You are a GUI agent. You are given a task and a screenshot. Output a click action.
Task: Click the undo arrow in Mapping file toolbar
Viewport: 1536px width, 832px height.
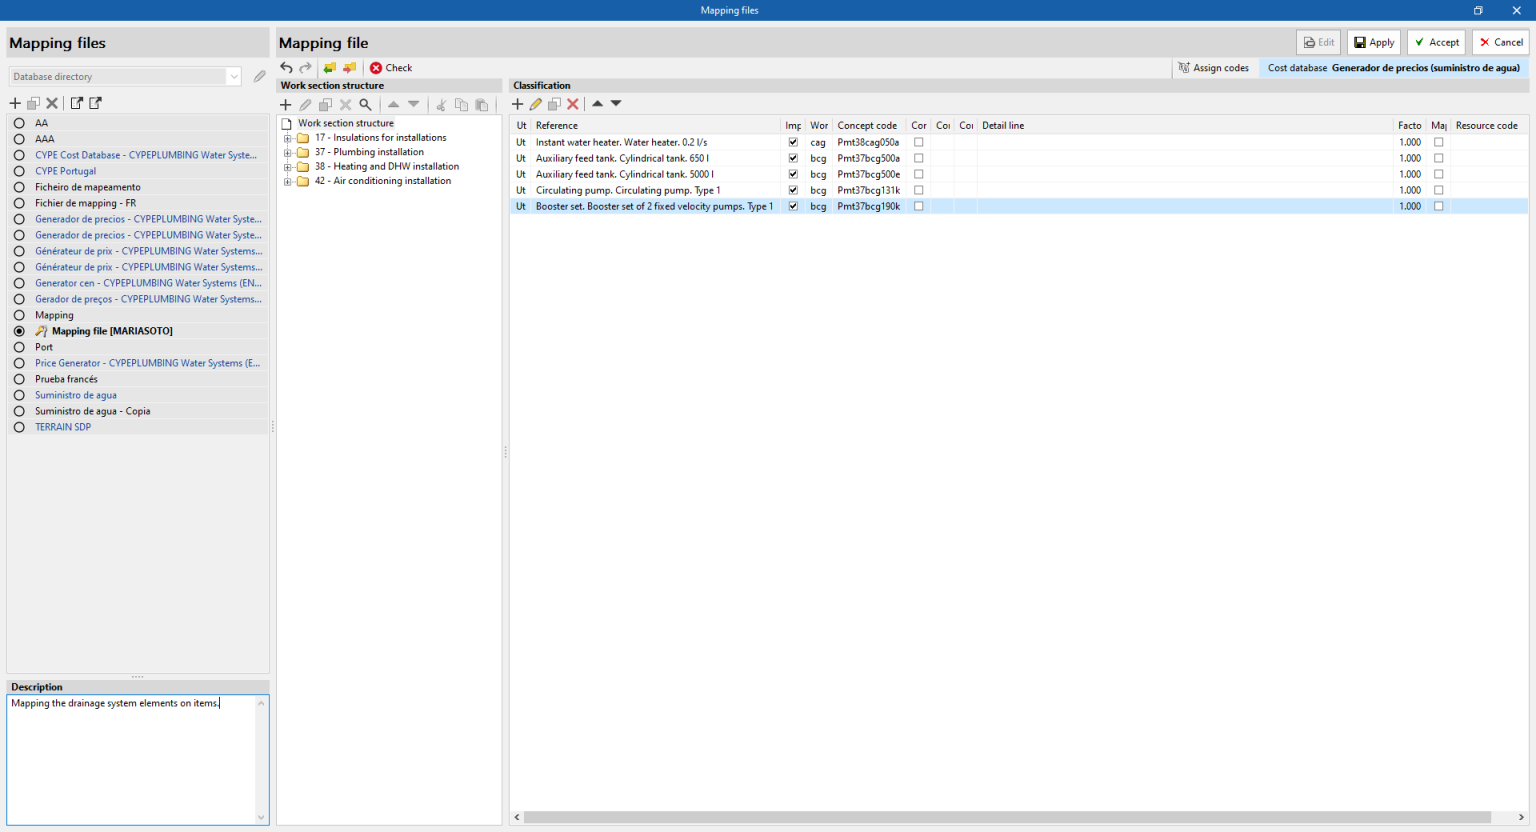(x=286, y=68)
